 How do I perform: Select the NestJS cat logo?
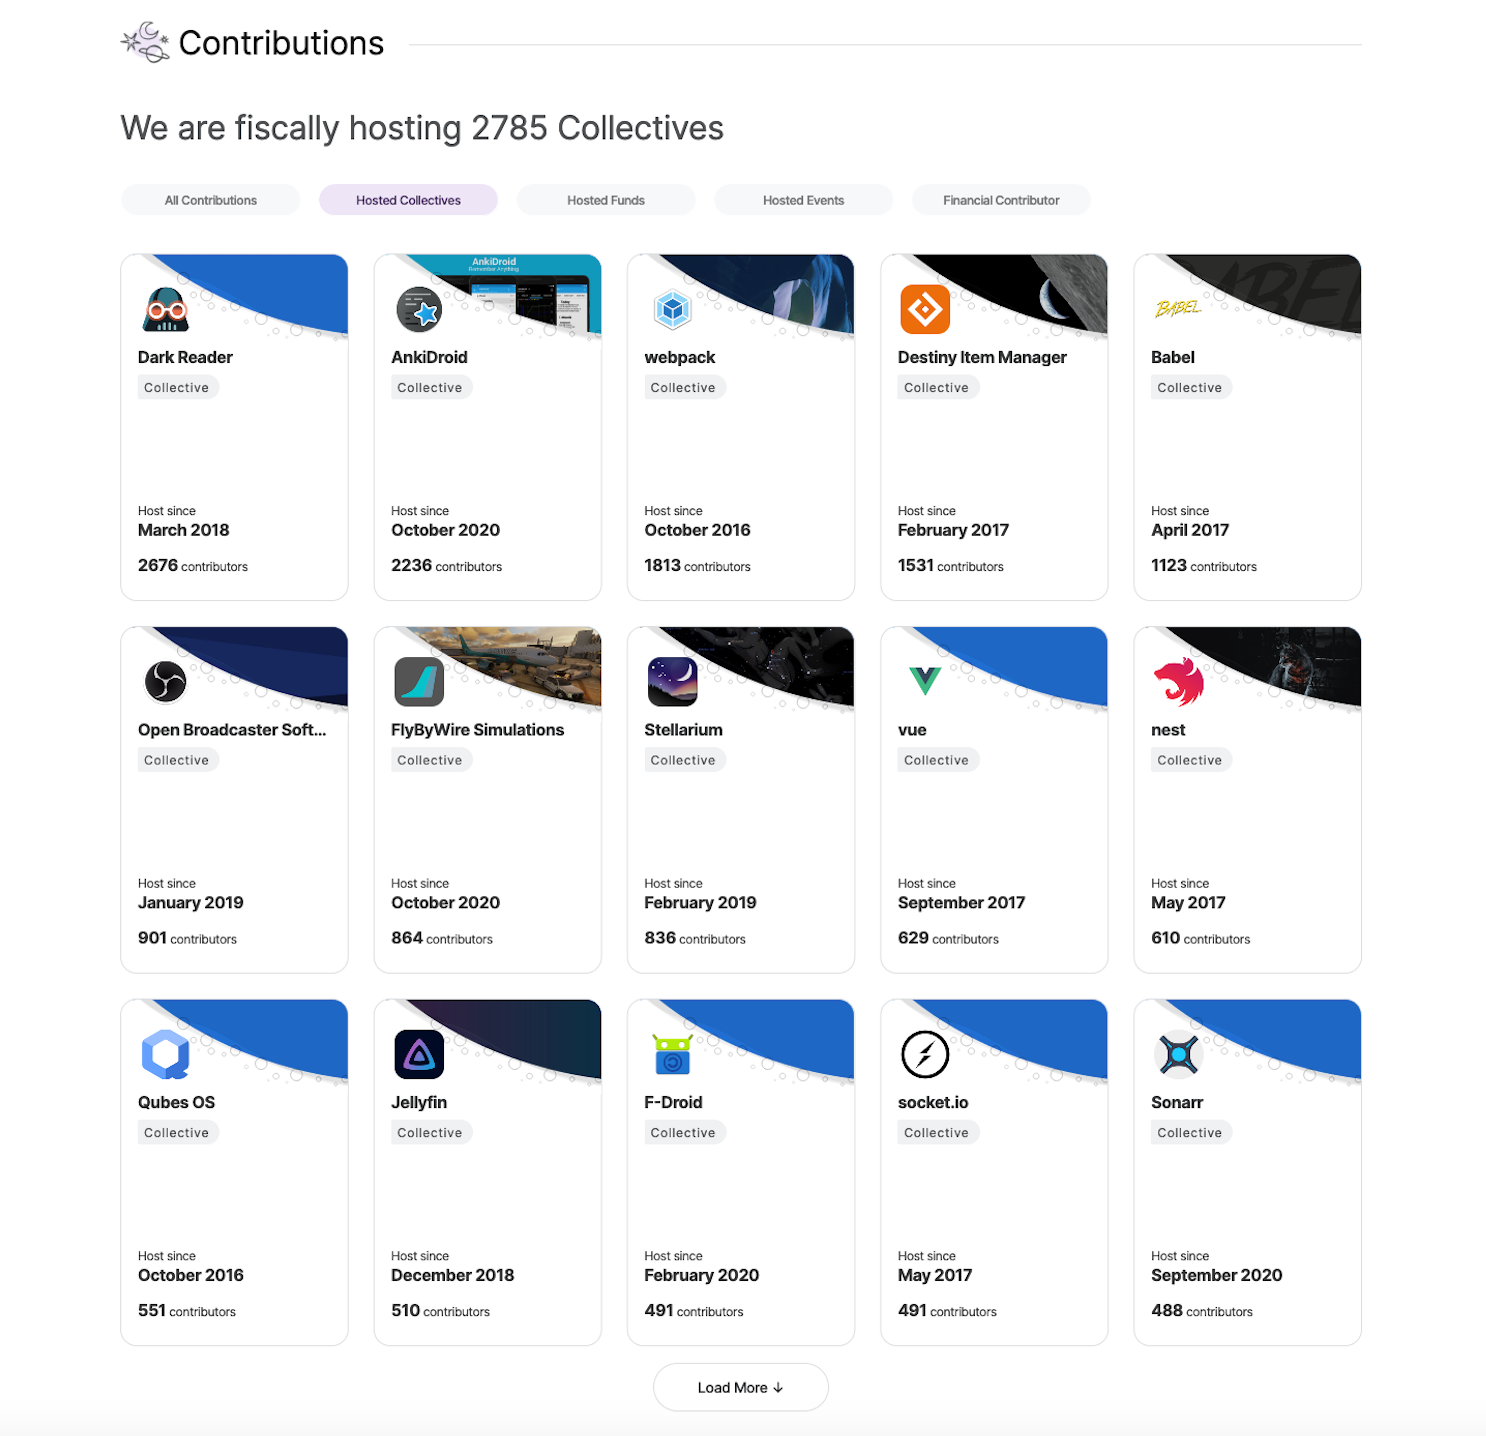(x=1178, y=682)
